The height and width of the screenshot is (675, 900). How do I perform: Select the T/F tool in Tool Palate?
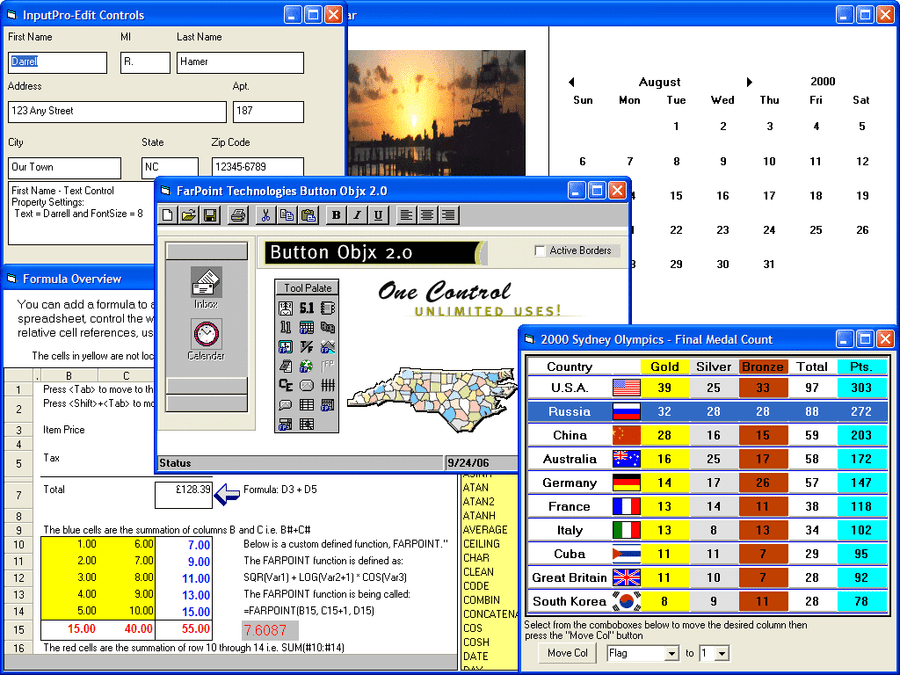[307, 347]
